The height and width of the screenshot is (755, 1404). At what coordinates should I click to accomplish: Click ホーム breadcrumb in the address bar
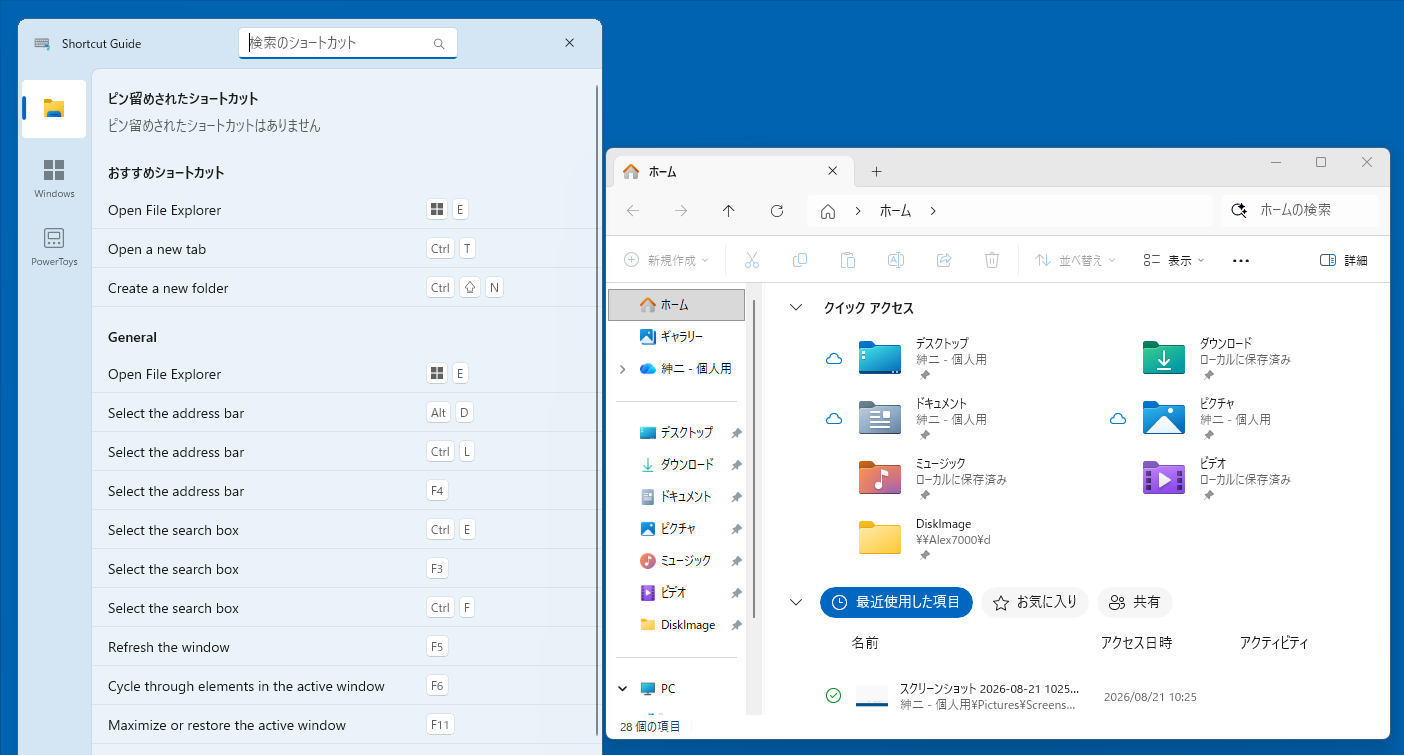(895, 211)
